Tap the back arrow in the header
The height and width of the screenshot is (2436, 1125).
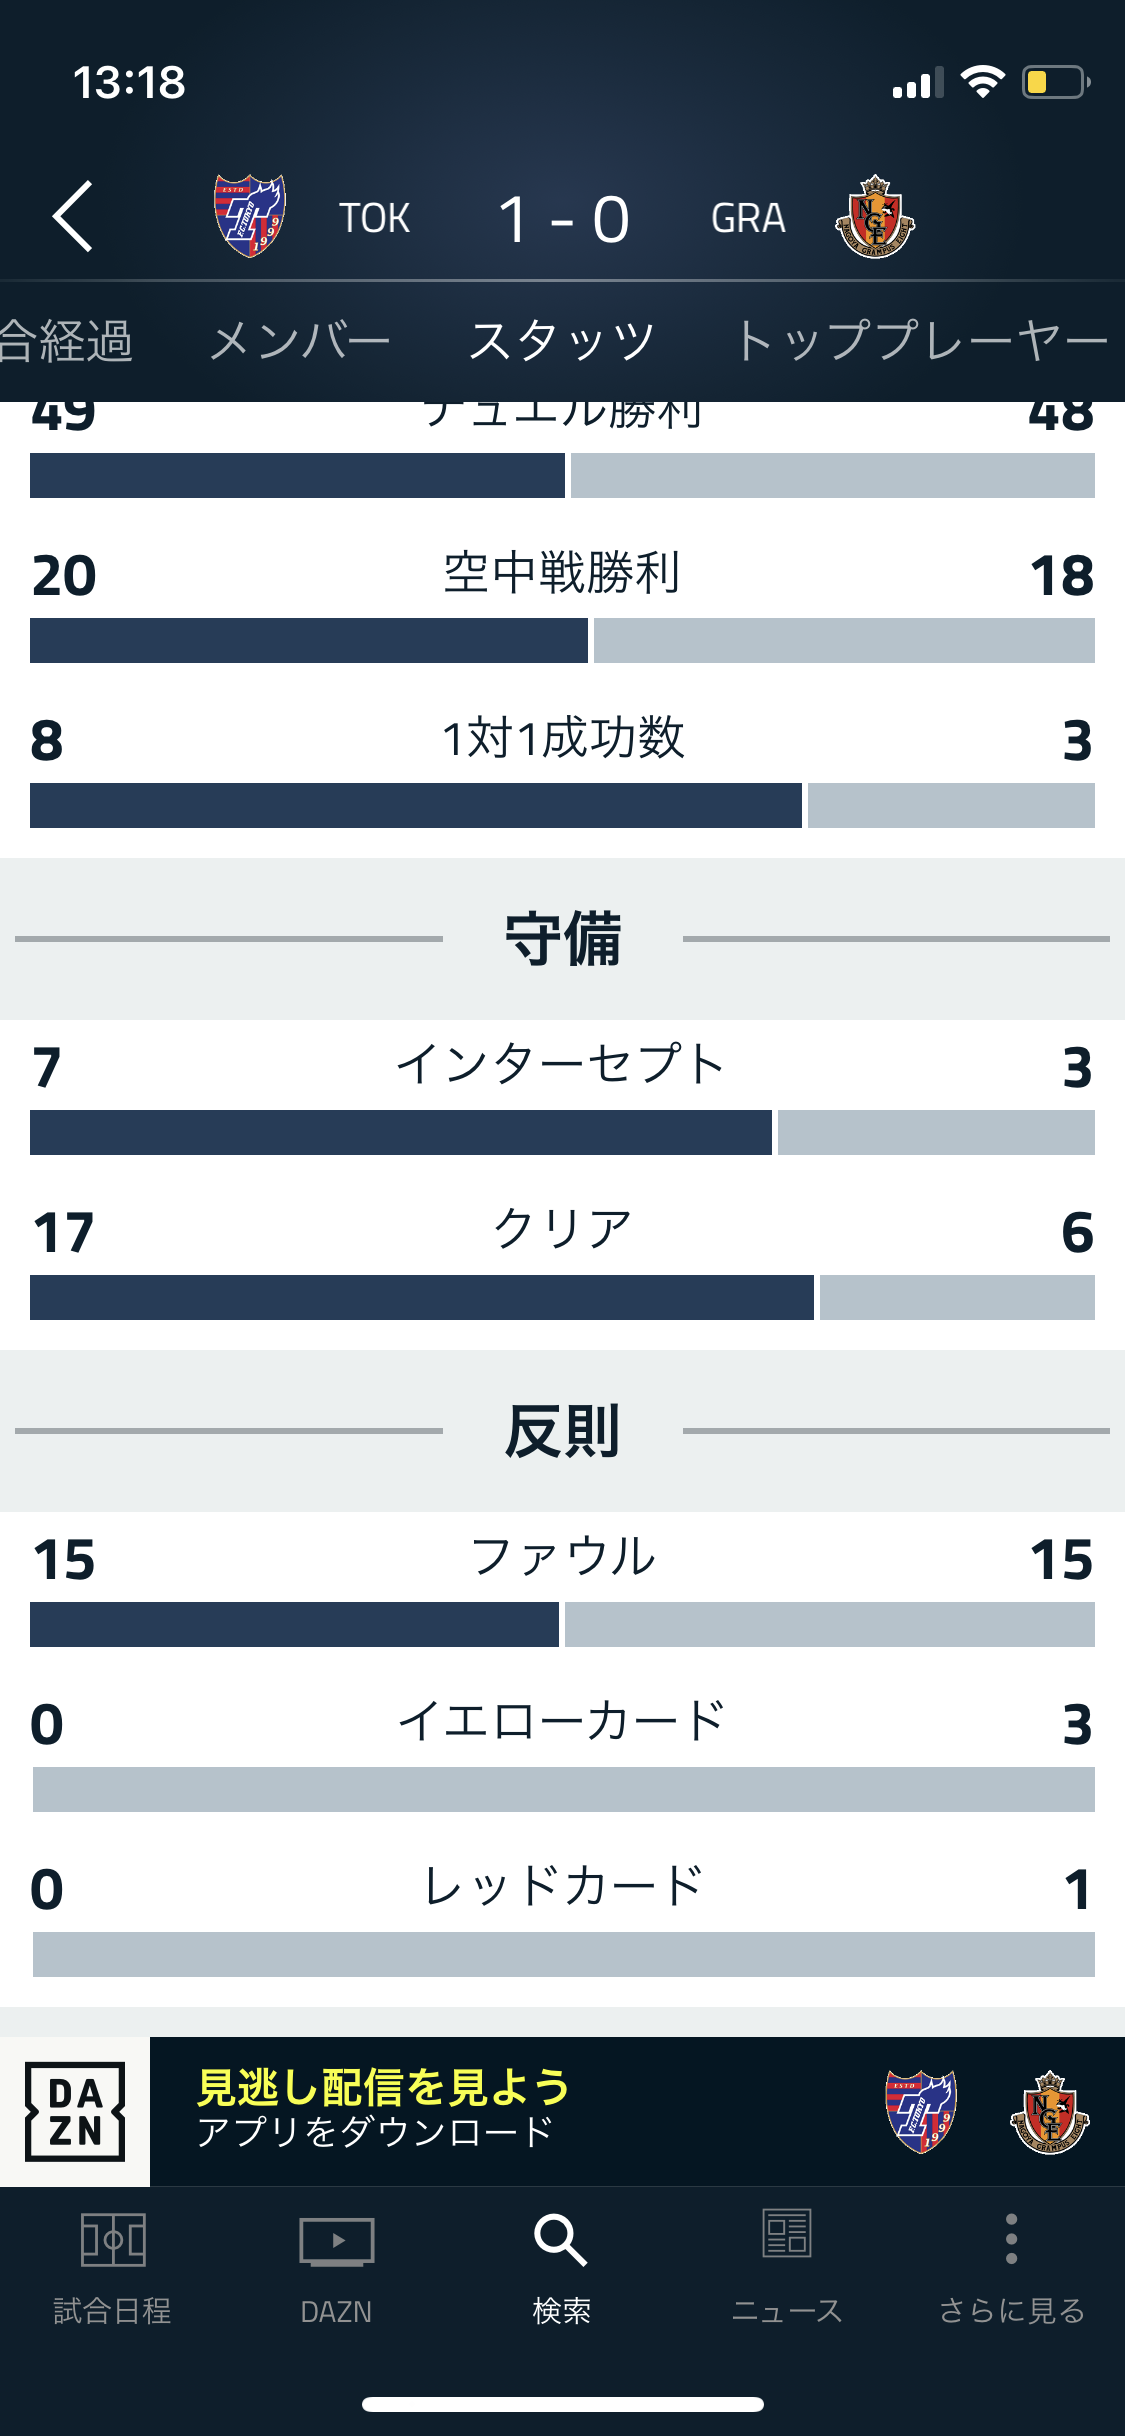click(73, 216)
